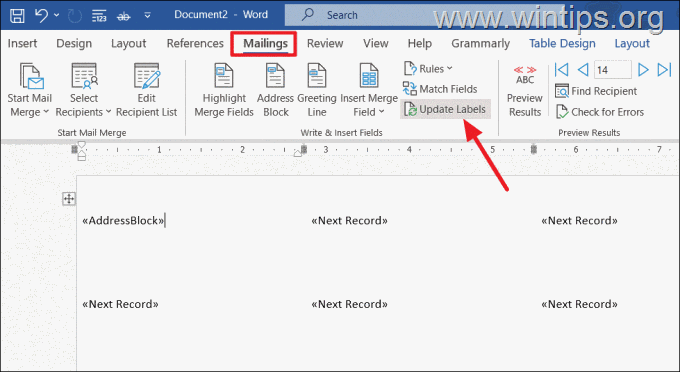680x372 pixels.
Task: Click the right indent marker on ruler
Action: click(298, 153)
